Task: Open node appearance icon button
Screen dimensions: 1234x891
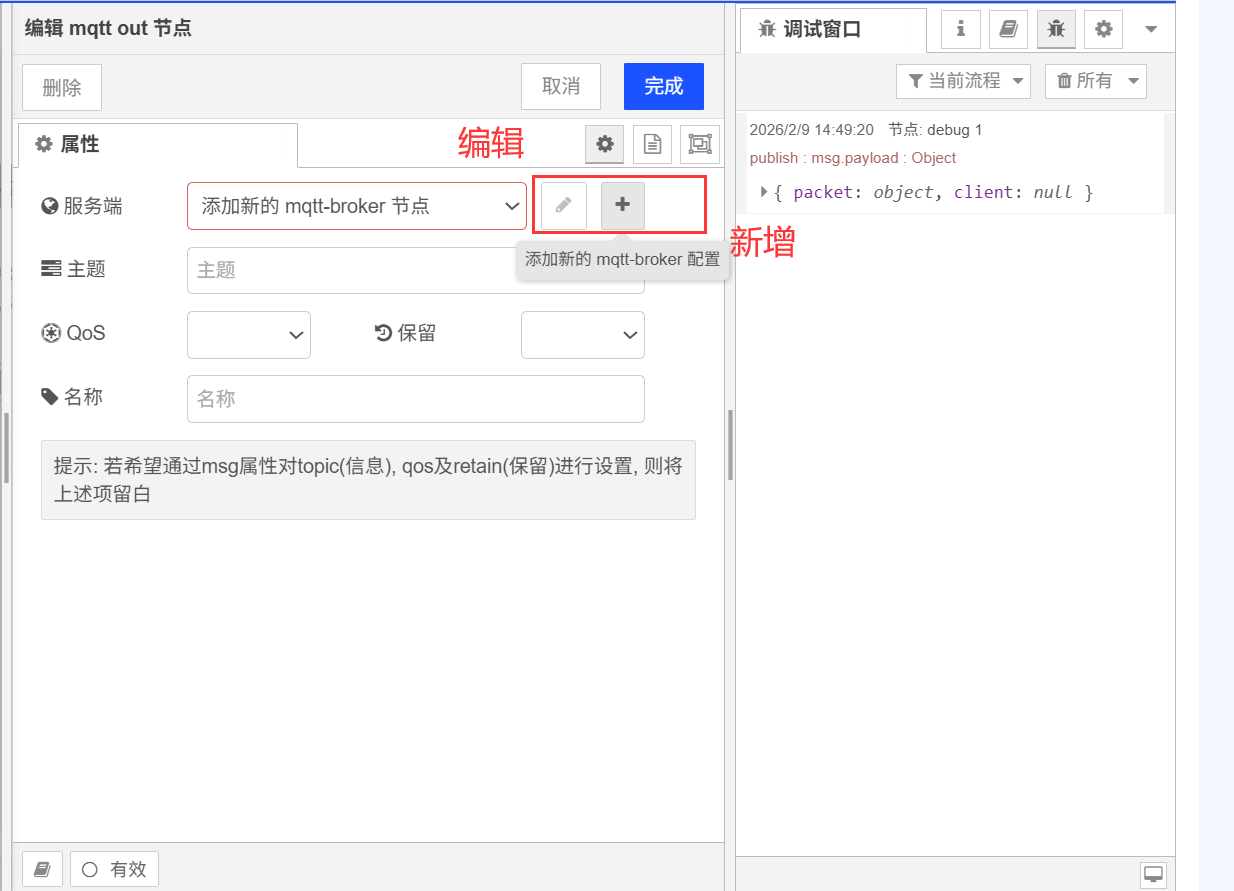Action: pyautogui.click(x=700, y=144)
